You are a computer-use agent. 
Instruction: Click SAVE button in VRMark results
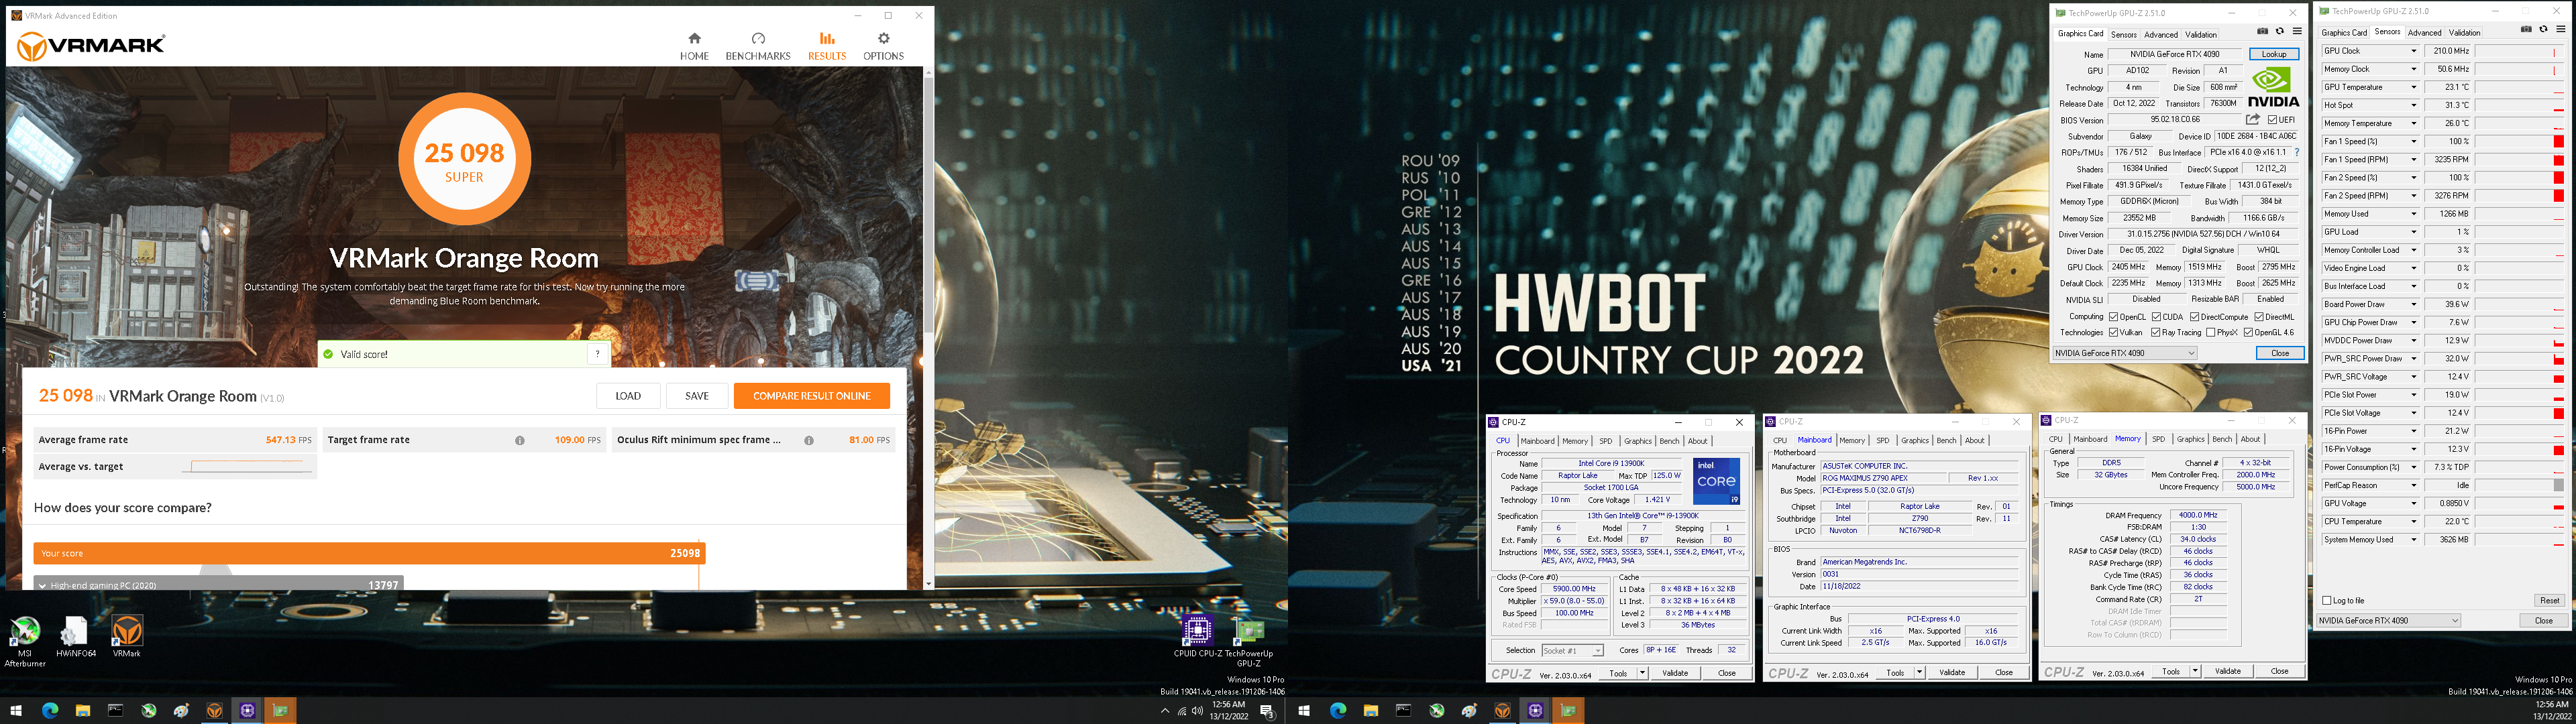point(697,396)
